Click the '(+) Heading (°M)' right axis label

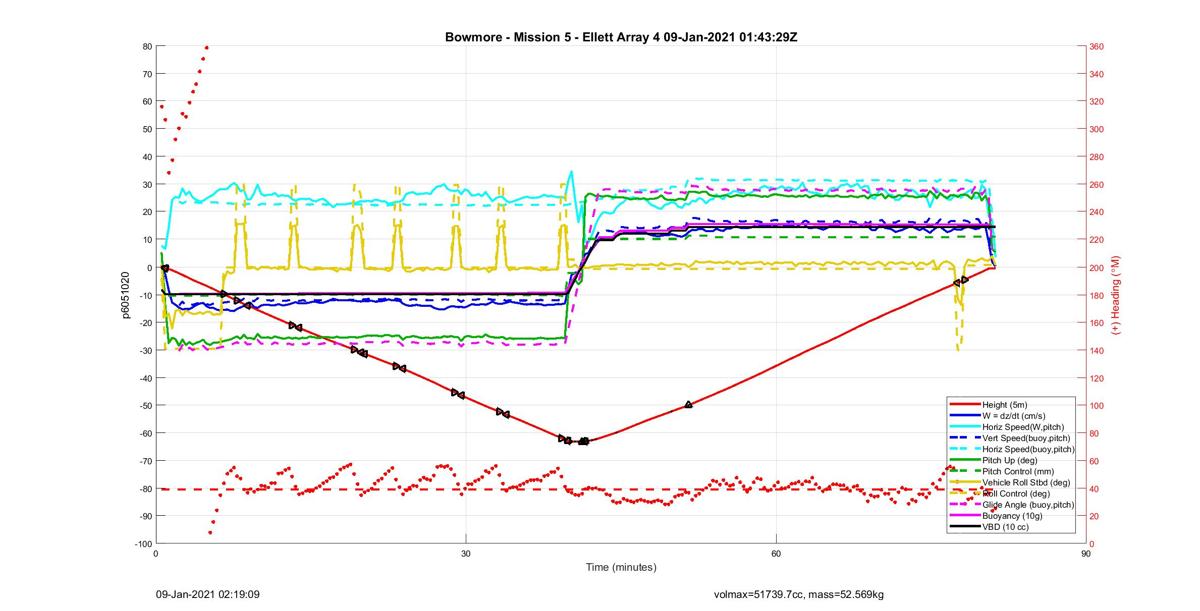coord(1115,294)
